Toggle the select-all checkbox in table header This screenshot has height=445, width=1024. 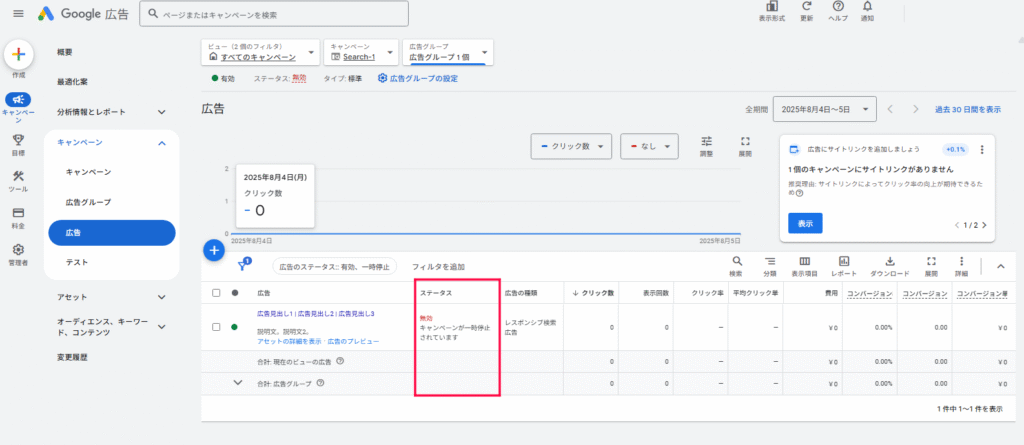216,293
